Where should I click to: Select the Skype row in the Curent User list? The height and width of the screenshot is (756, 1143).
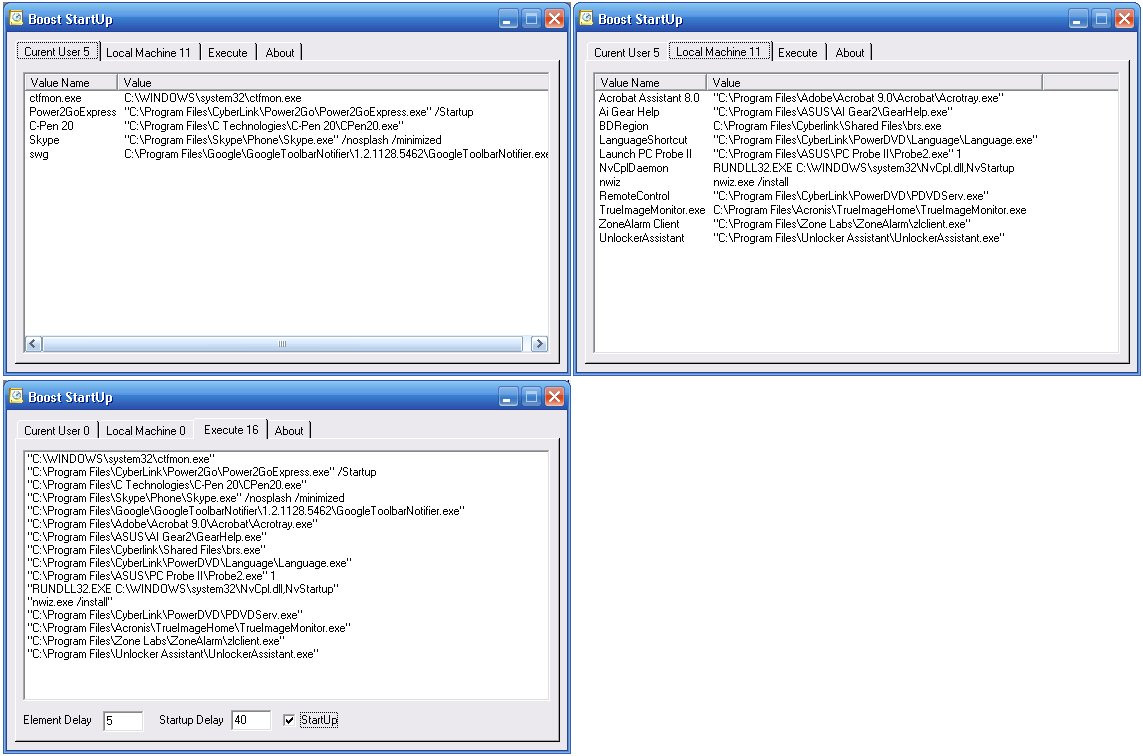[x=286, y=139]
